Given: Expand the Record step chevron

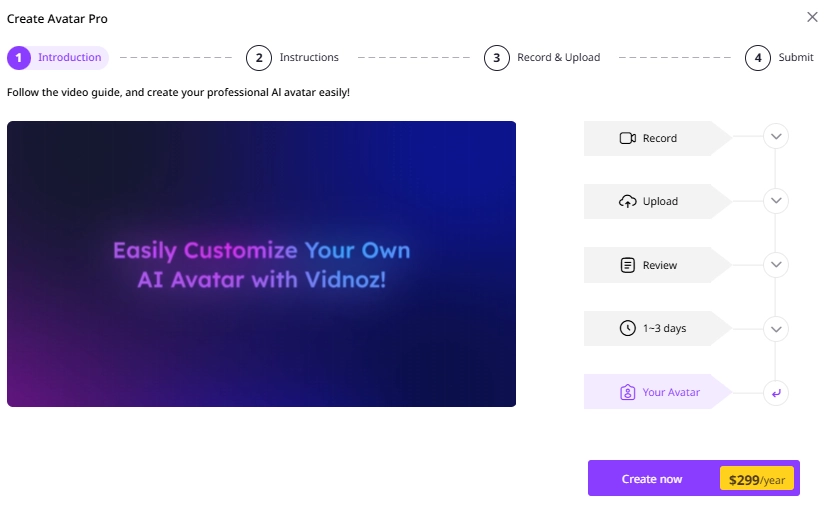Looking at the screenshot, I should coord(776,137).
